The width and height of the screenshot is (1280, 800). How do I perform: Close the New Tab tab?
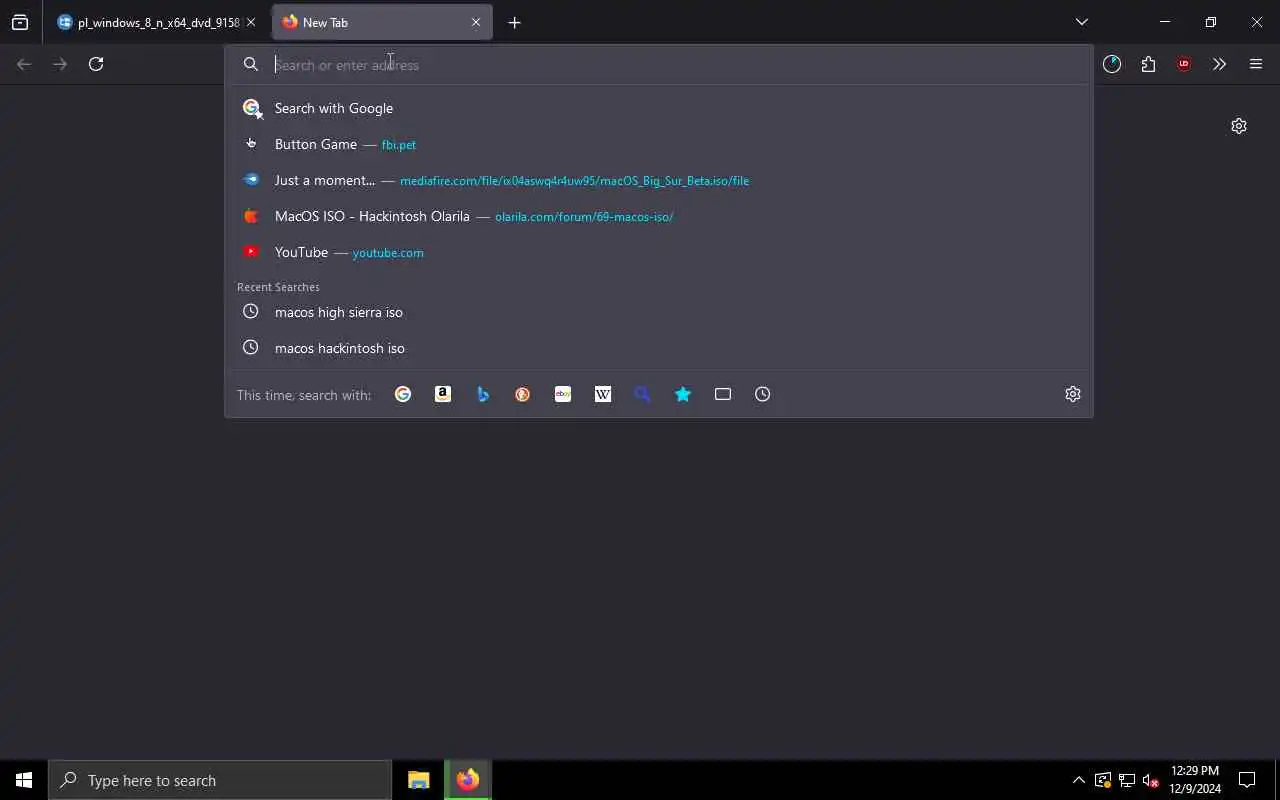click(x=476, y=22)
